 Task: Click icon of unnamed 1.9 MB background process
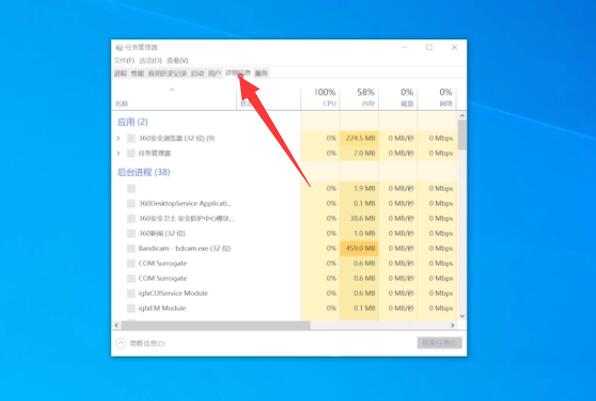131,189
